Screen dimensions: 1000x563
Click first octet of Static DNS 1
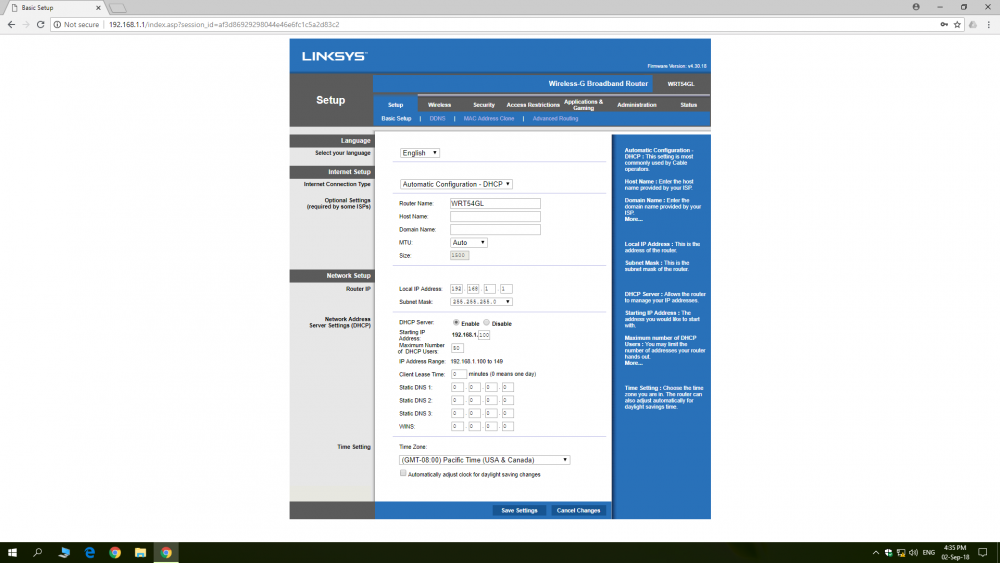[457, 388]
